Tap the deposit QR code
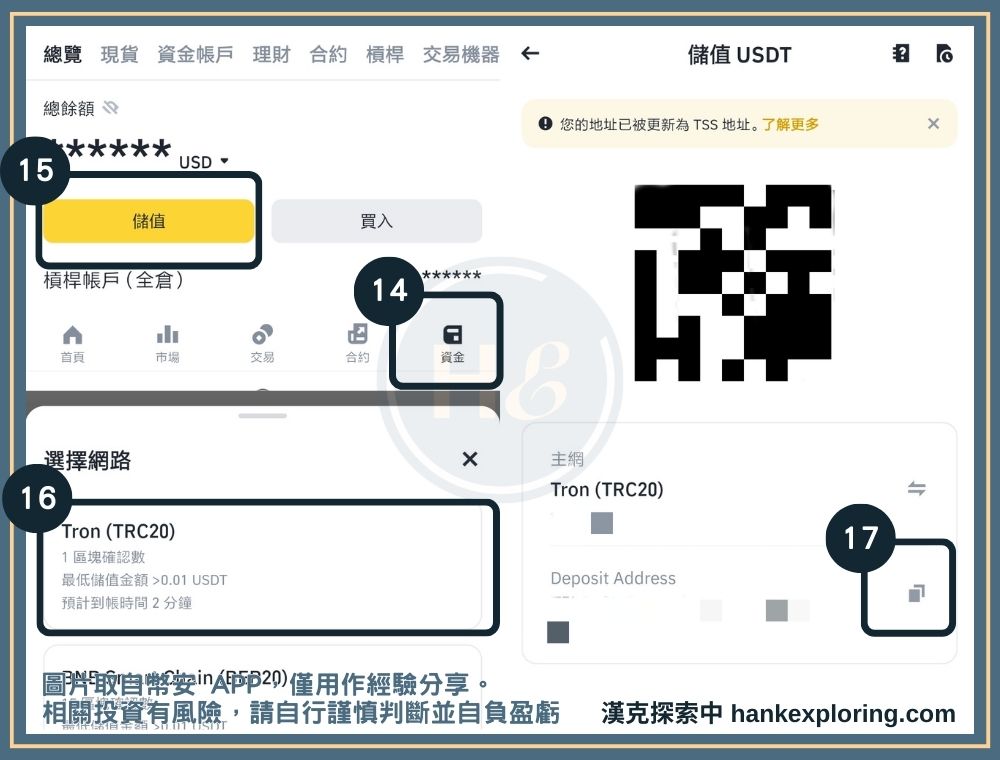 point(733,282)
